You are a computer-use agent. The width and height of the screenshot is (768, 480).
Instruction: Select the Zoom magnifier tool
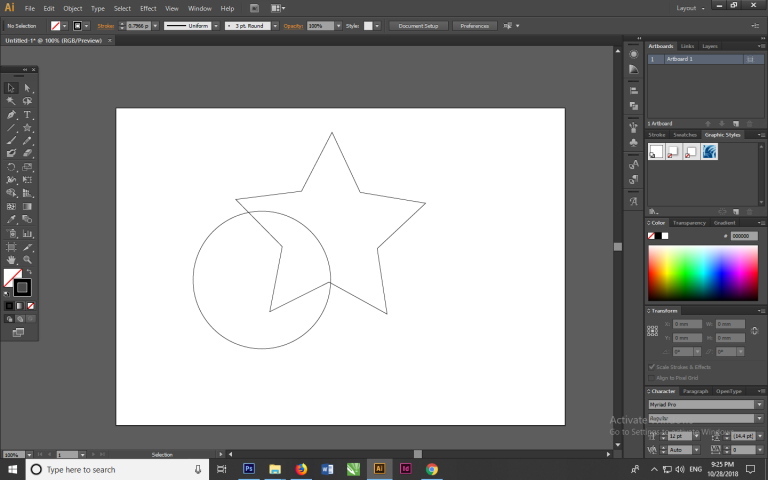(x=28, y=259)
